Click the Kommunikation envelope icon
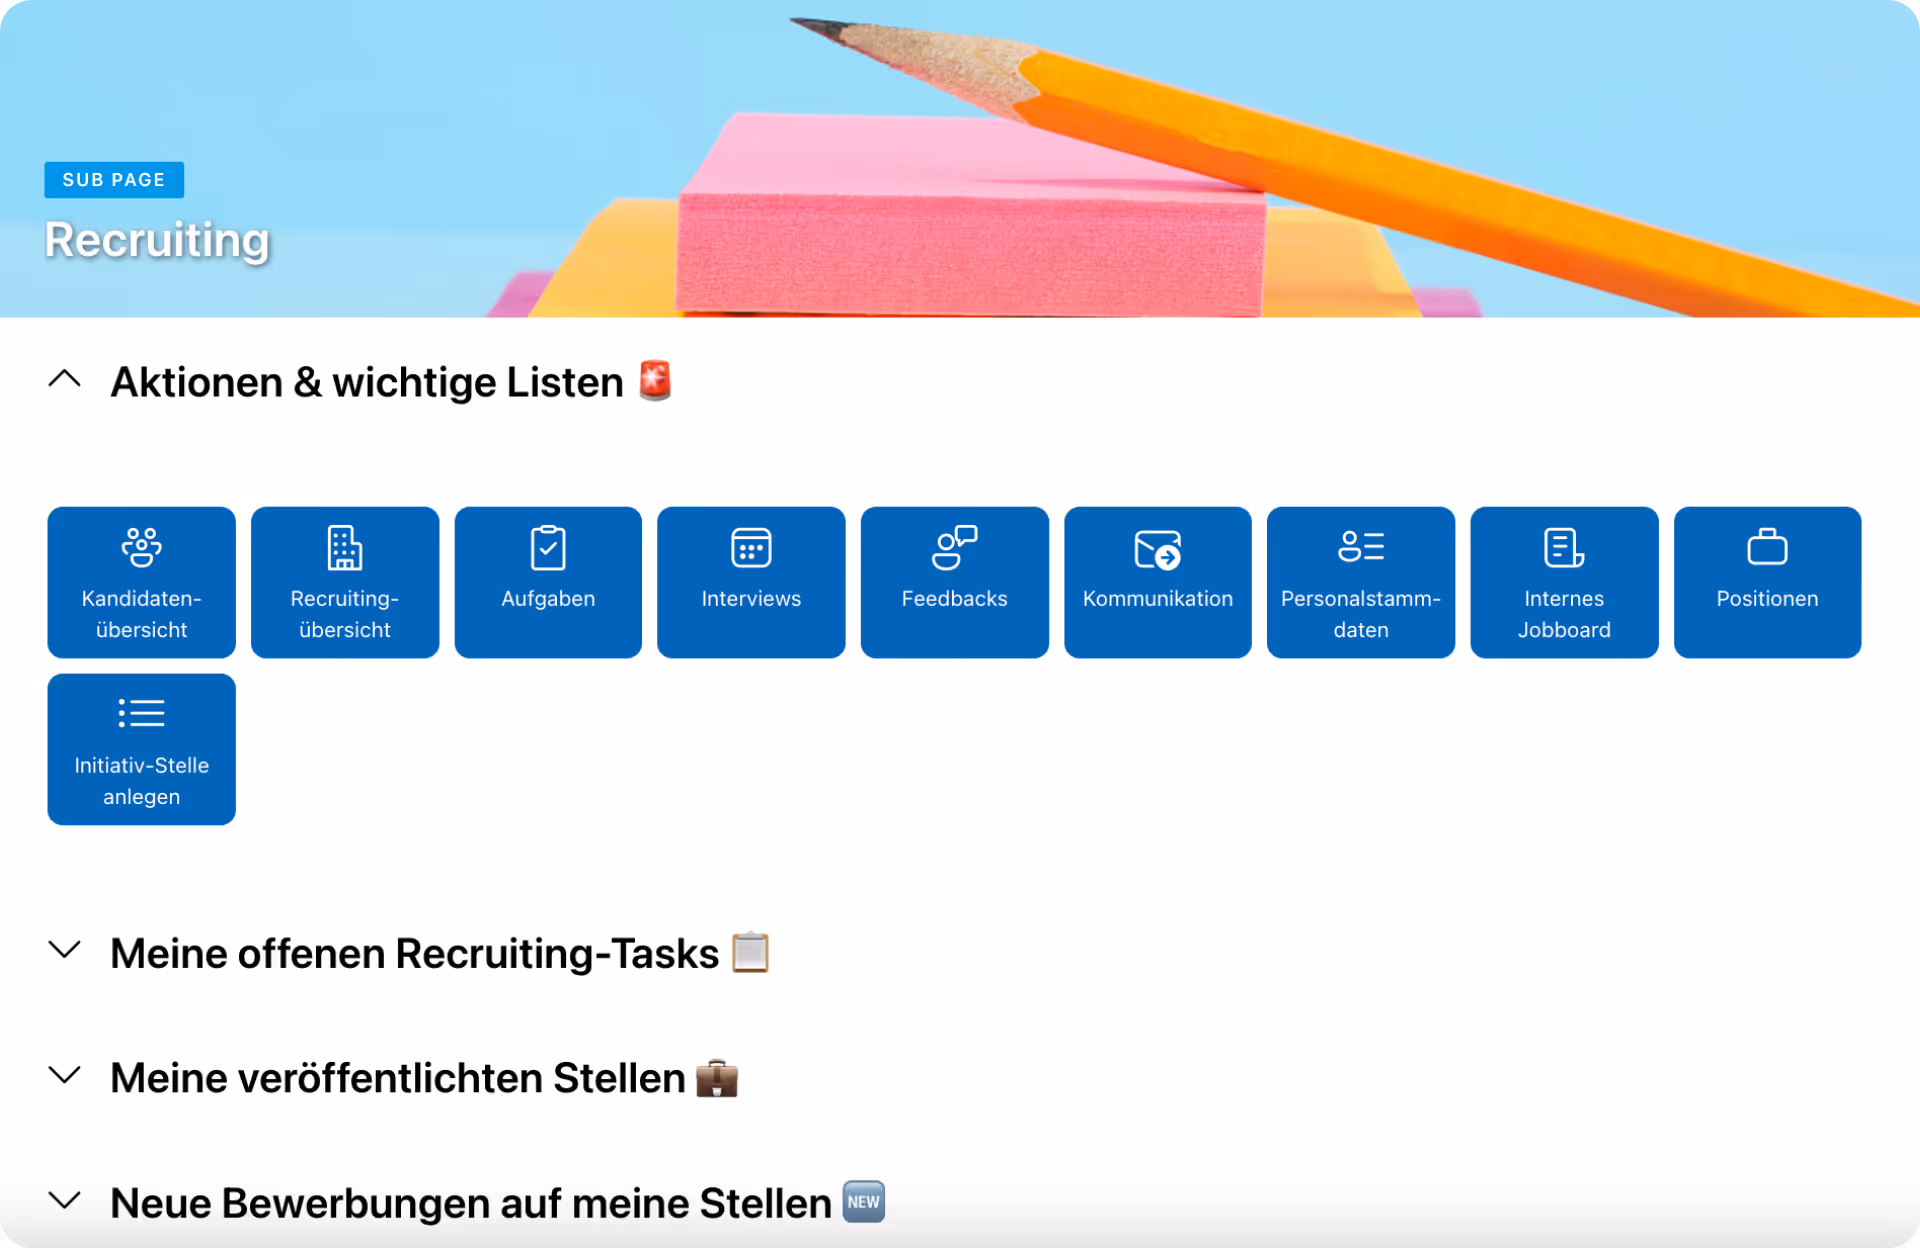 click(1157, 549)
